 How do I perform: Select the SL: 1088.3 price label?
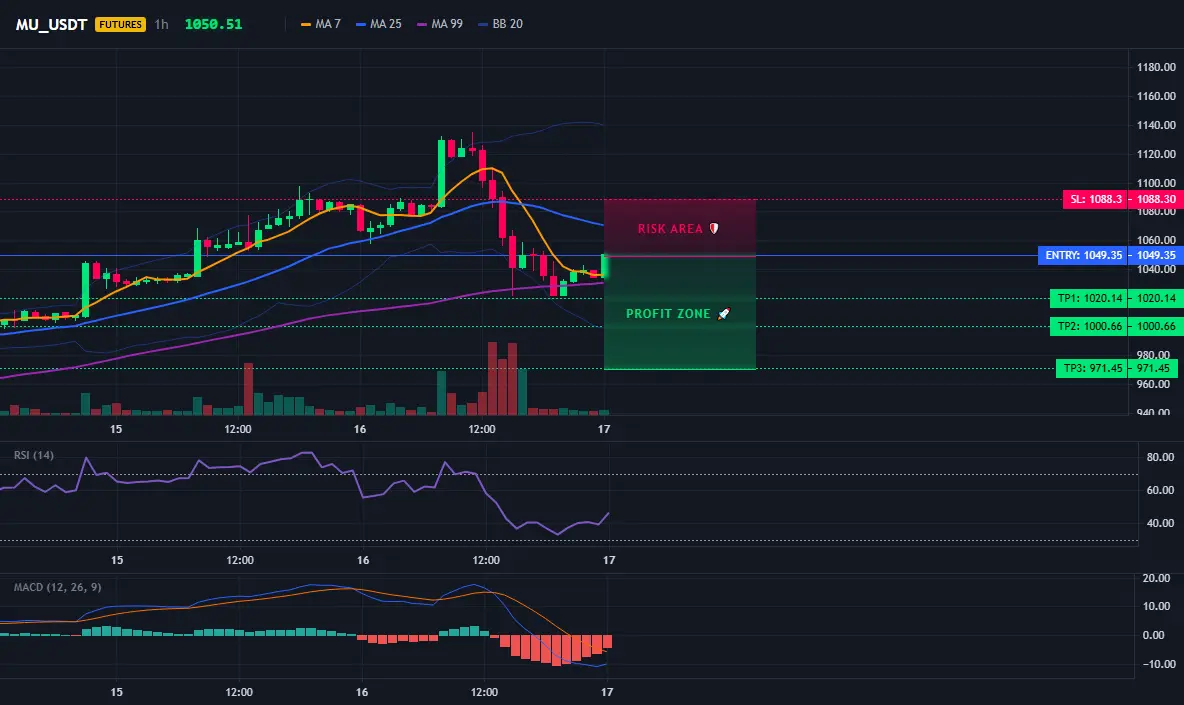pos(1096,199)
